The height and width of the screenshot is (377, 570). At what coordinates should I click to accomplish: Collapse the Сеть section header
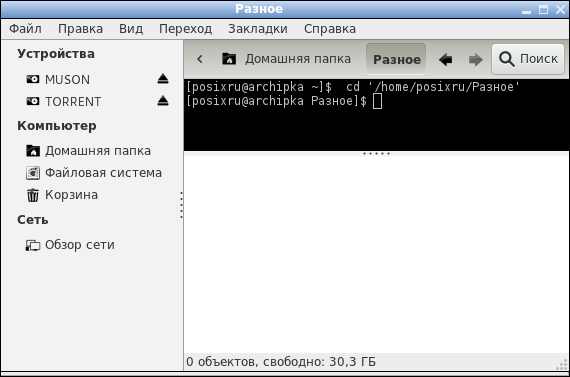tap(33, 220)
